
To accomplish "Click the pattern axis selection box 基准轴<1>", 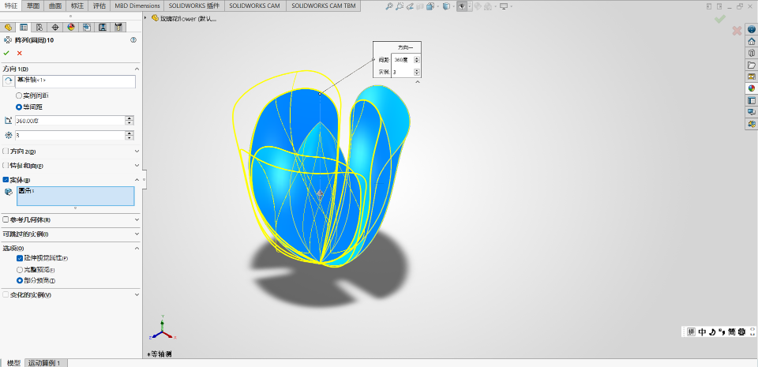I will click(75, 81).
